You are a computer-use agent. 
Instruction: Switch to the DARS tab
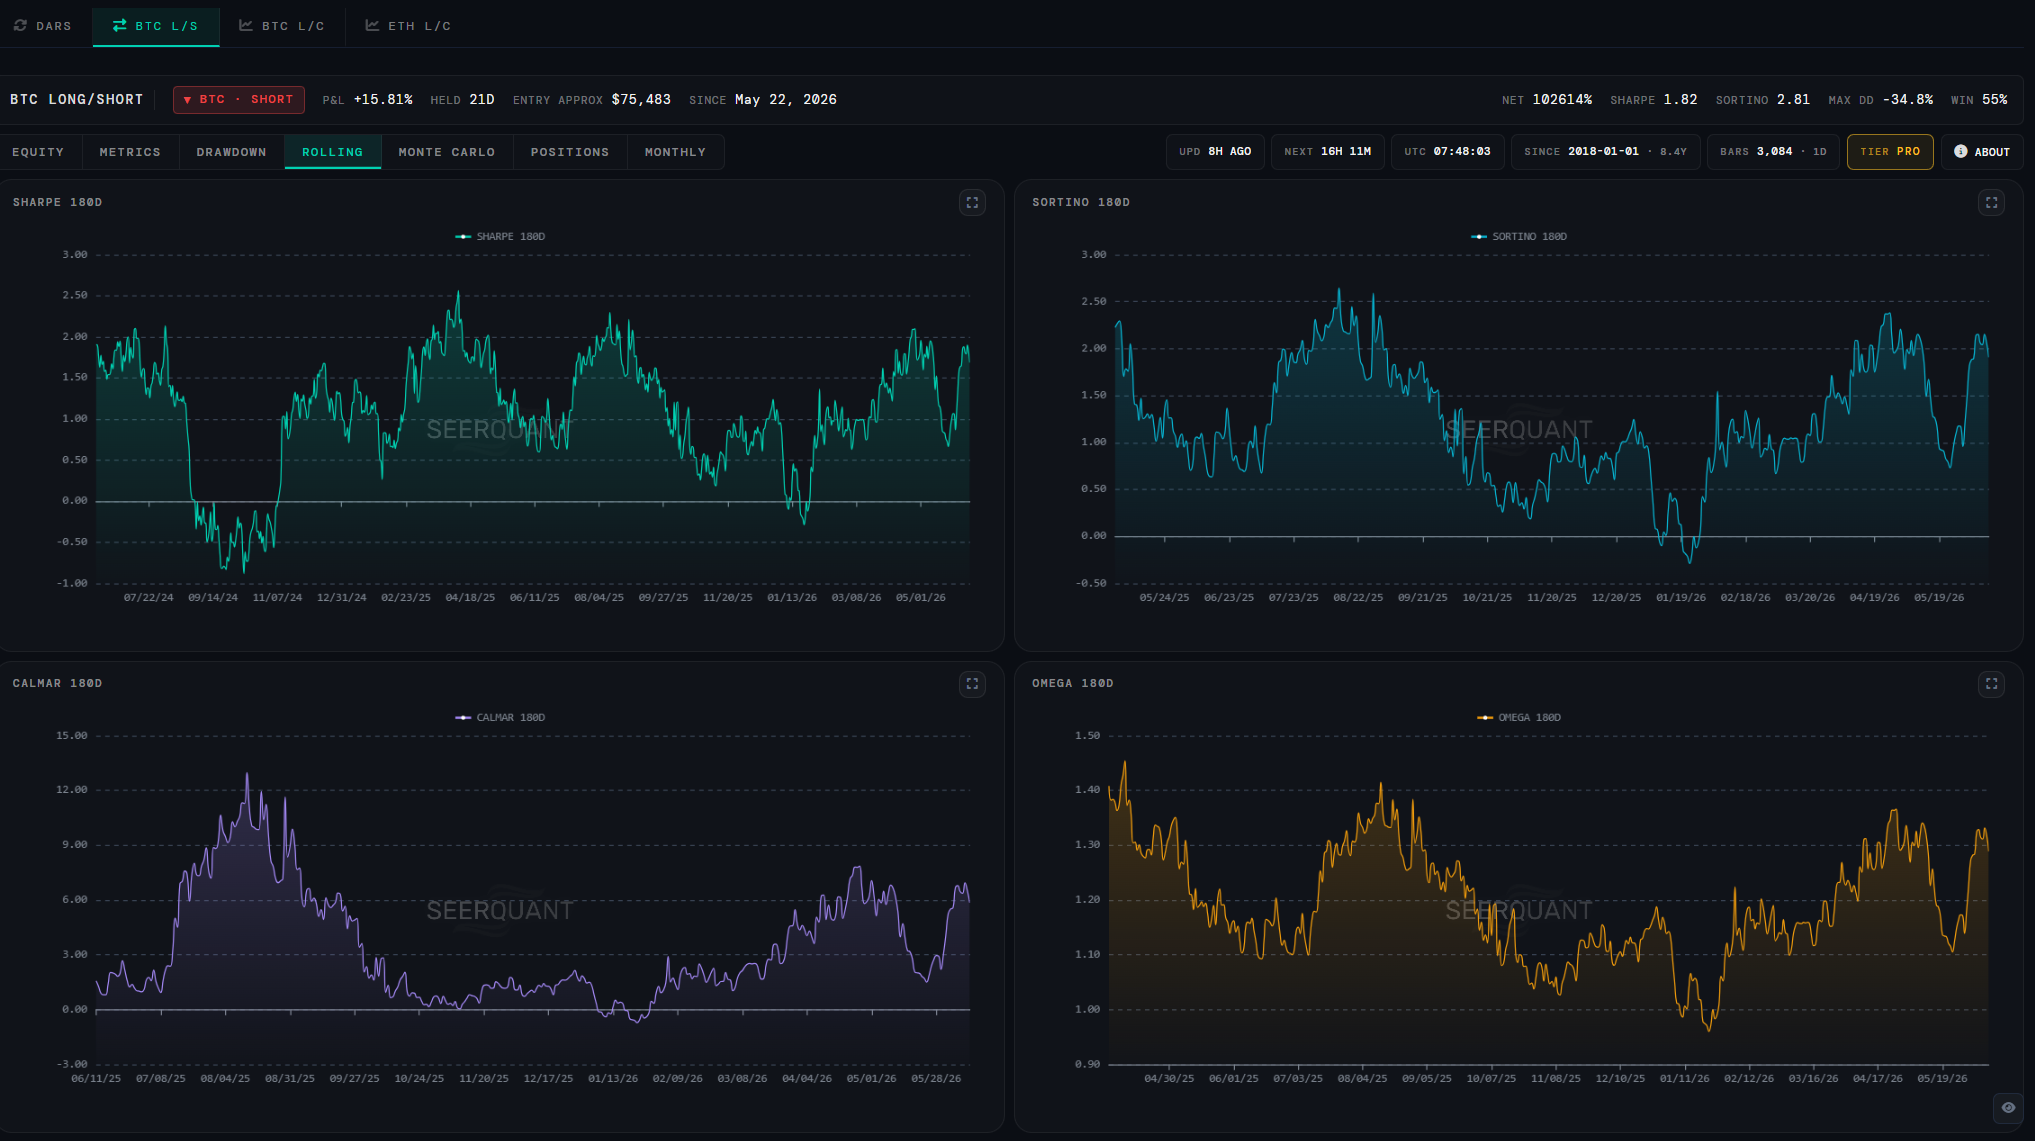43,26
